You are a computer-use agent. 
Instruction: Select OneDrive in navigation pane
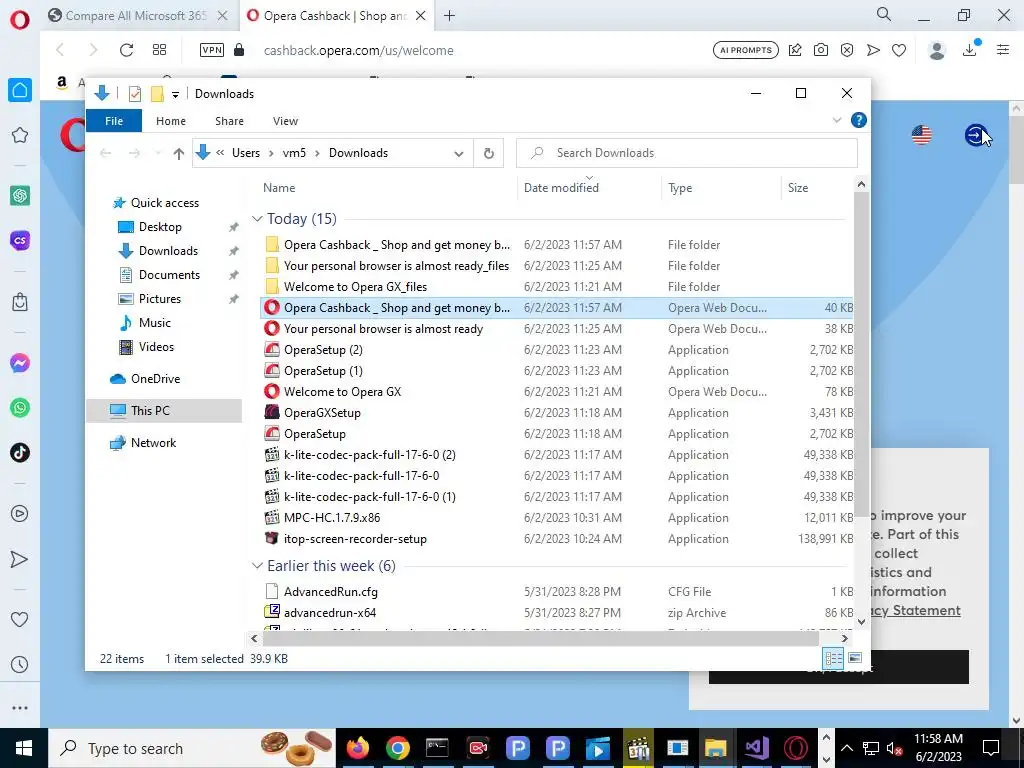[x=155, y=379]
